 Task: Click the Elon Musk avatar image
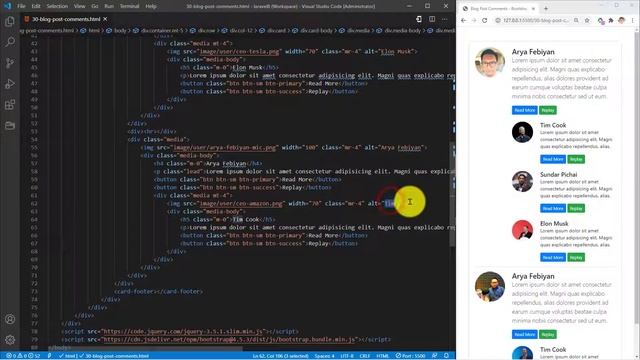coord(522,230)
